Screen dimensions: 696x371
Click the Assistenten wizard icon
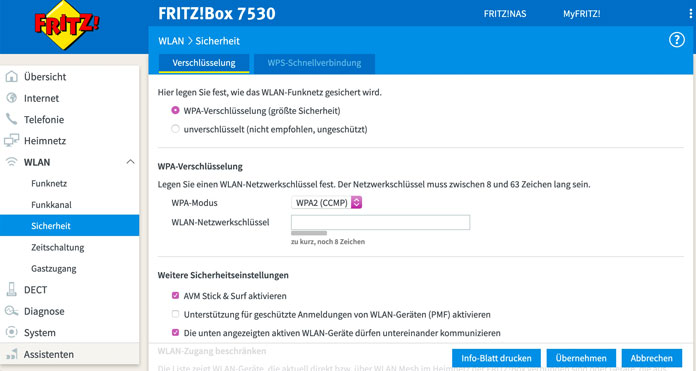pos(12,354)
